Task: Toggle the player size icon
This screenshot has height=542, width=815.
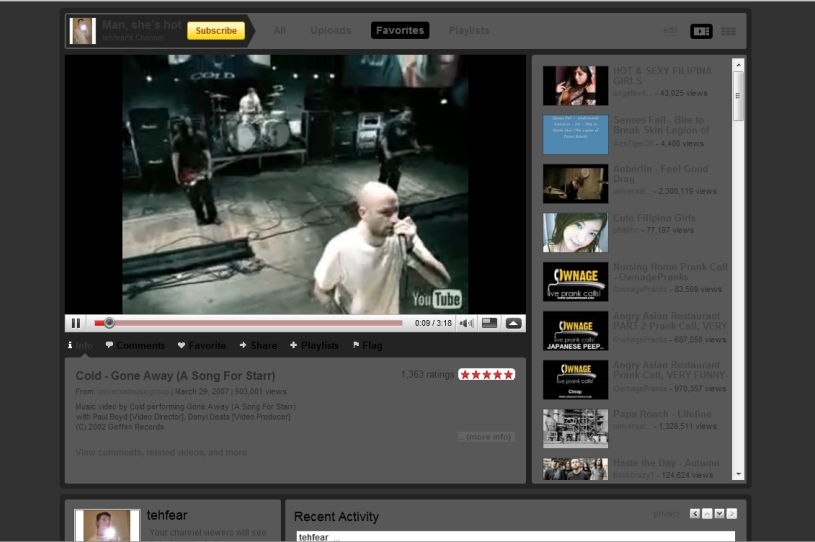Action: (490, 323)
